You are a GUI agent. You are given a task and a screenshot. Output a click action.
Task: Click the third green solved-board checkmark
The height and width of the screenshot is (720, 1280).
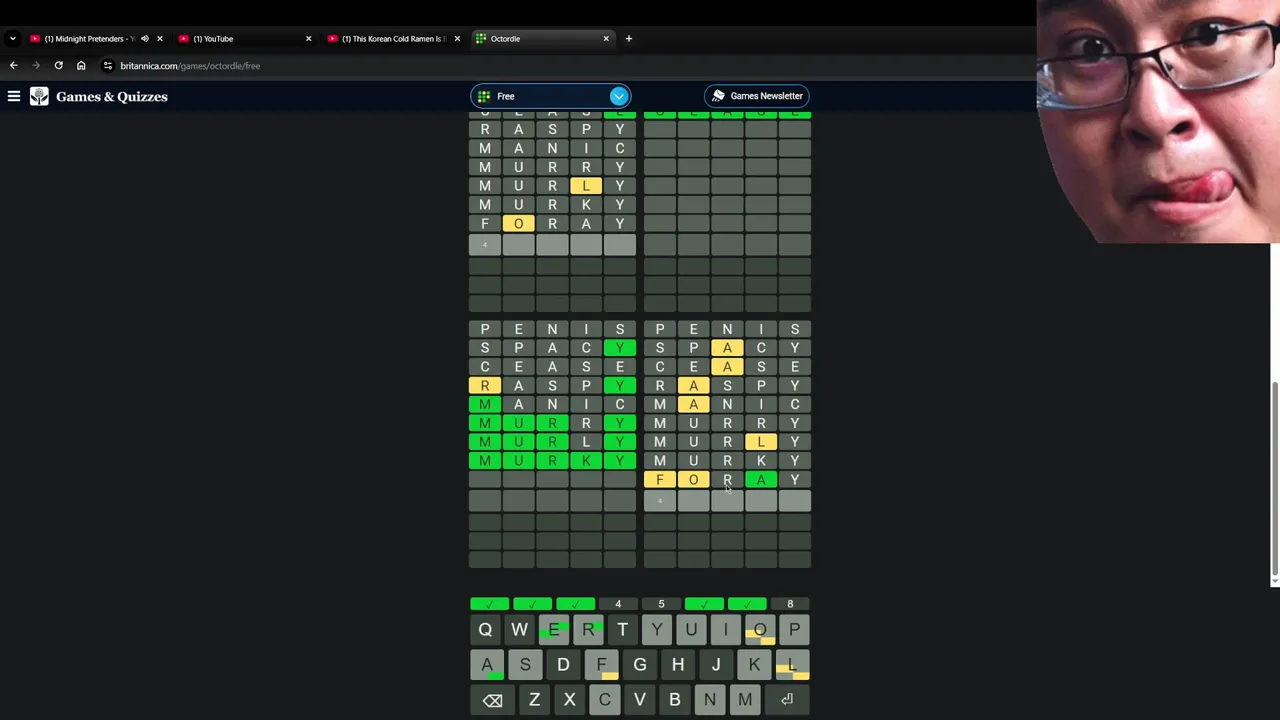pyautogui.click(x=575, y=604)
